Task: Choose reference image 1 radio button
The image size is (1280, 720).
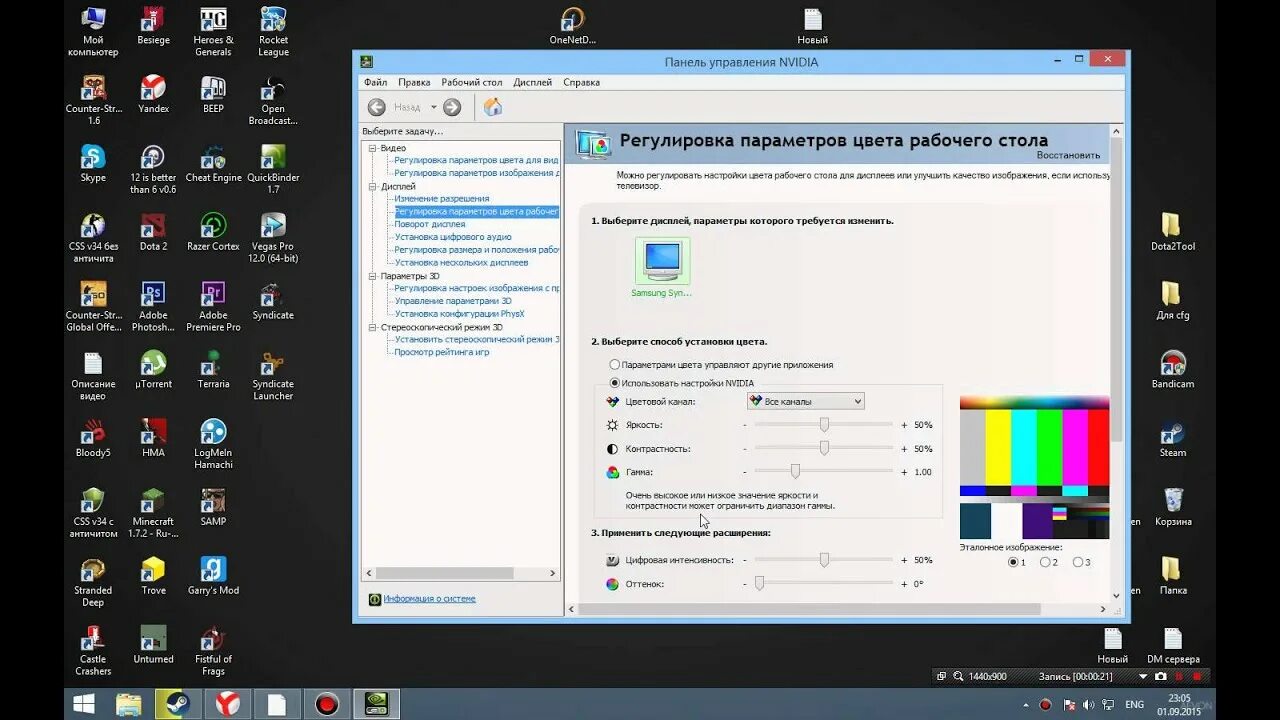Action: [1014, 562]
